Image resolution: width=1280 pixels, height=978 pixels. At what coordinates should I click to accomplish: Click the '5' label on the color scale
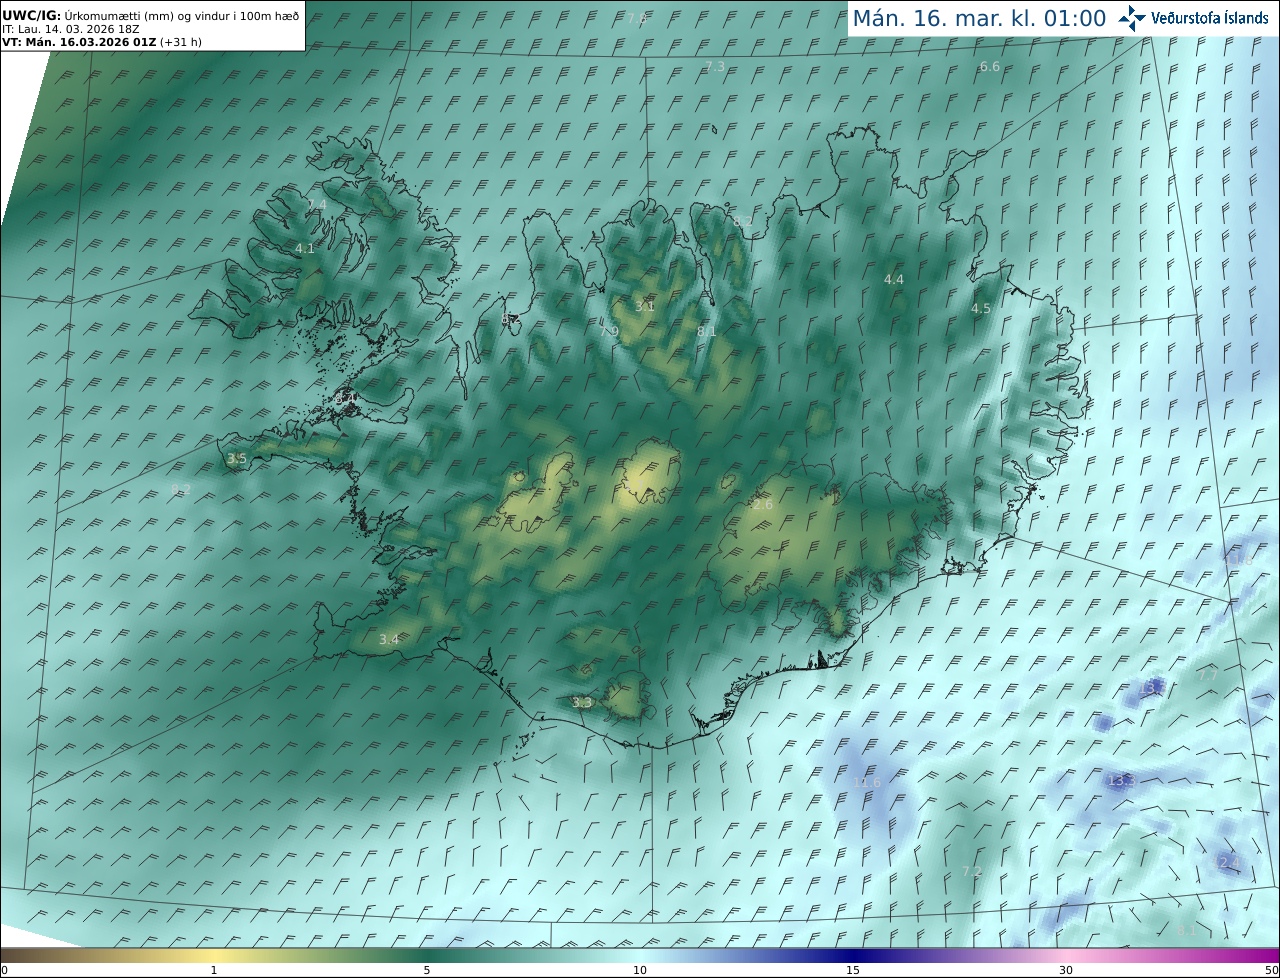(x=427, y=971)
